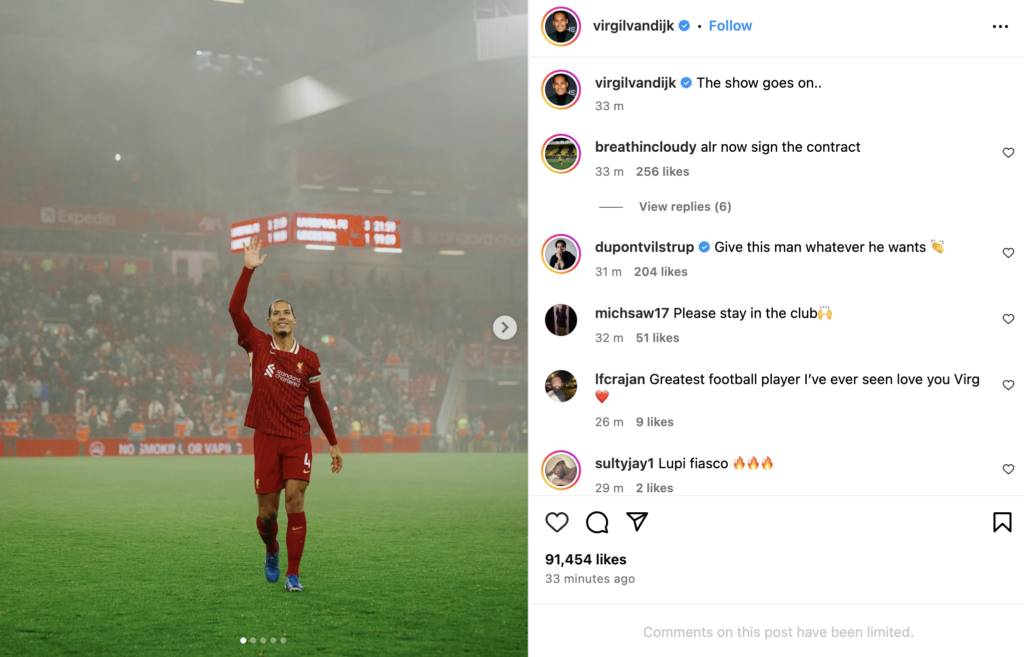View the 91,454 likes list

[x=585, y=559]
